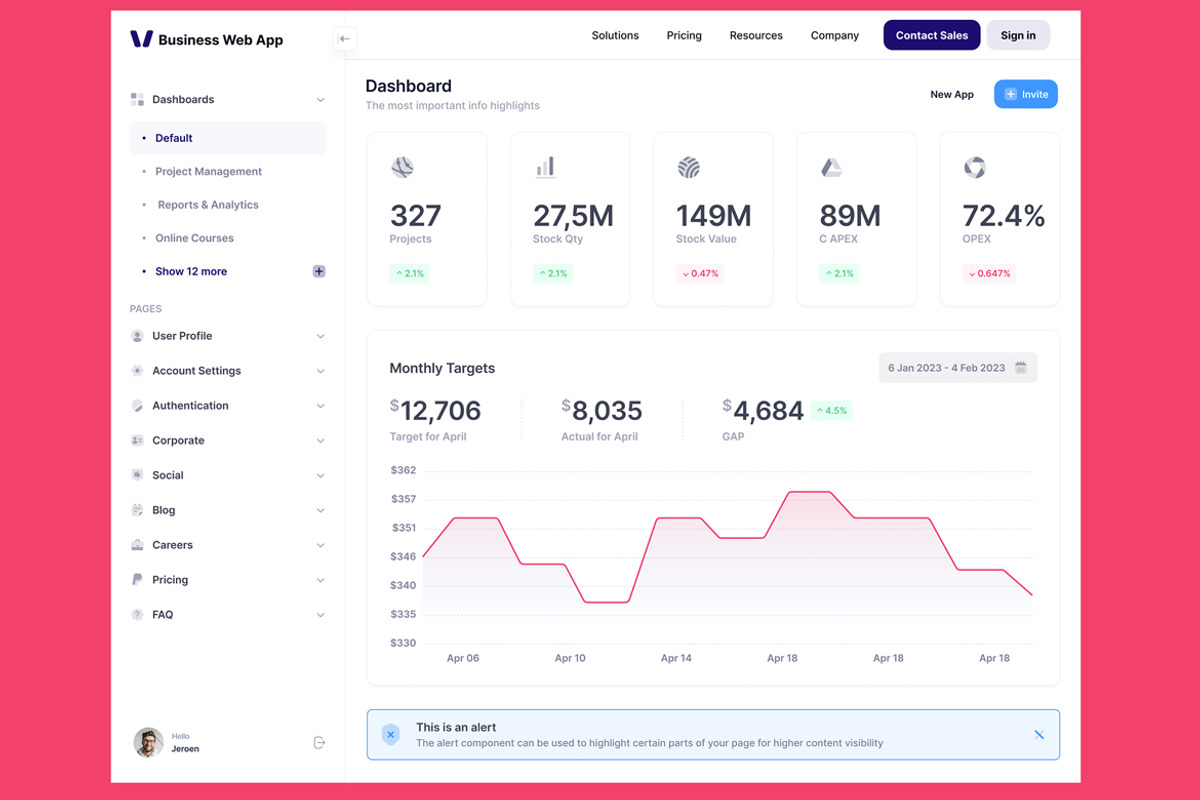1200x800 pixels.
Task: Click the Blog sidebar icon
Action: (x=137, y=510)
